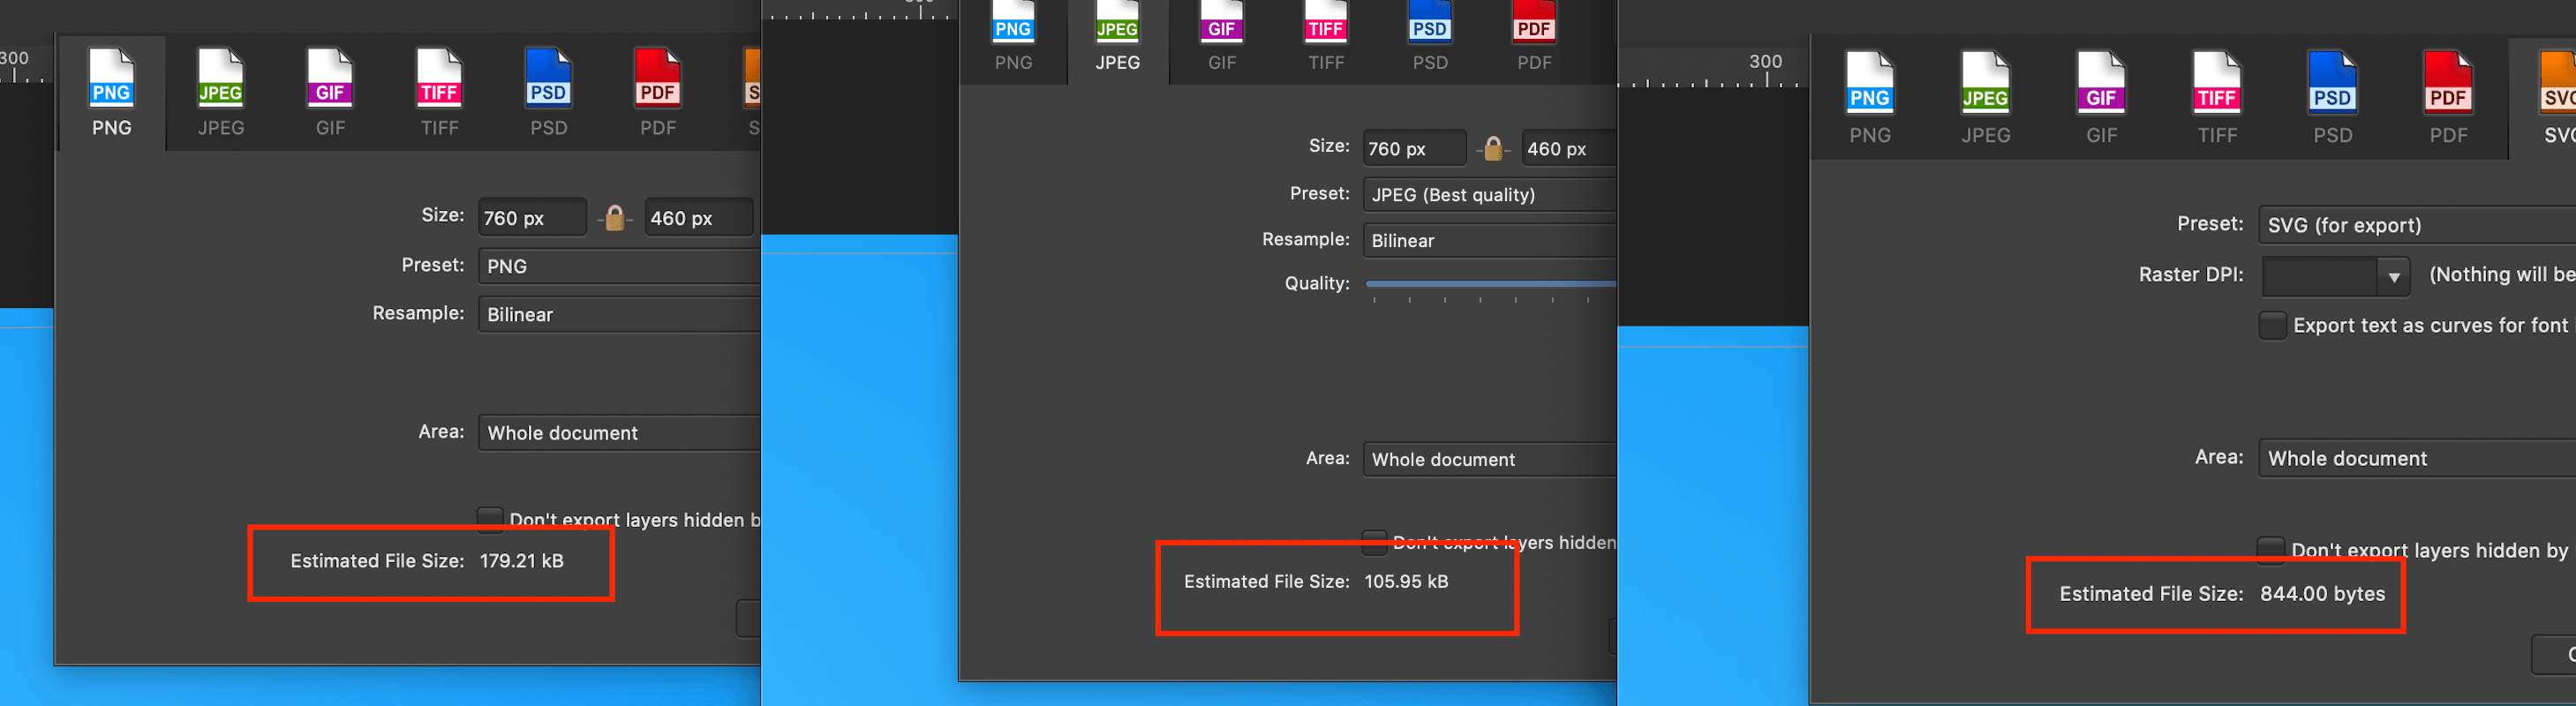Screen dimensions: 2576x706
Task: Click the 179.21 kB estimated size value
Action: pos(521,561)
